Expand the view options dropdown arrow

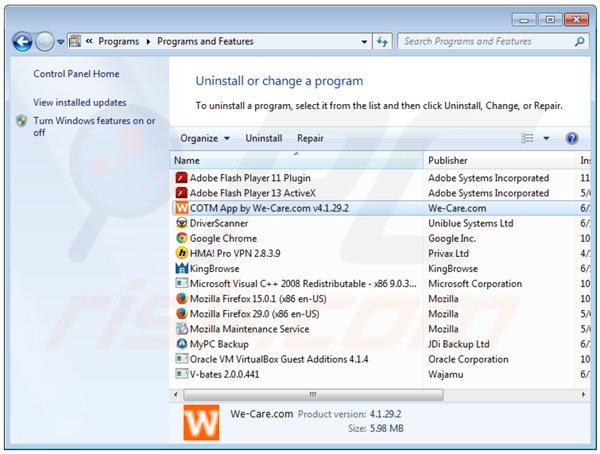pos(546,138)
